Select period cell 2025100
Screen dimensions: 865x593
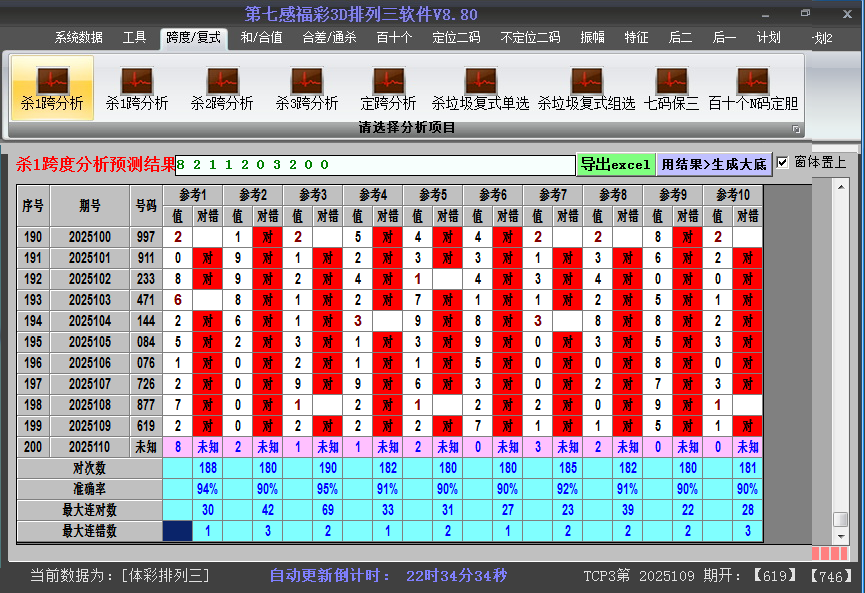(x=90, y=237)
